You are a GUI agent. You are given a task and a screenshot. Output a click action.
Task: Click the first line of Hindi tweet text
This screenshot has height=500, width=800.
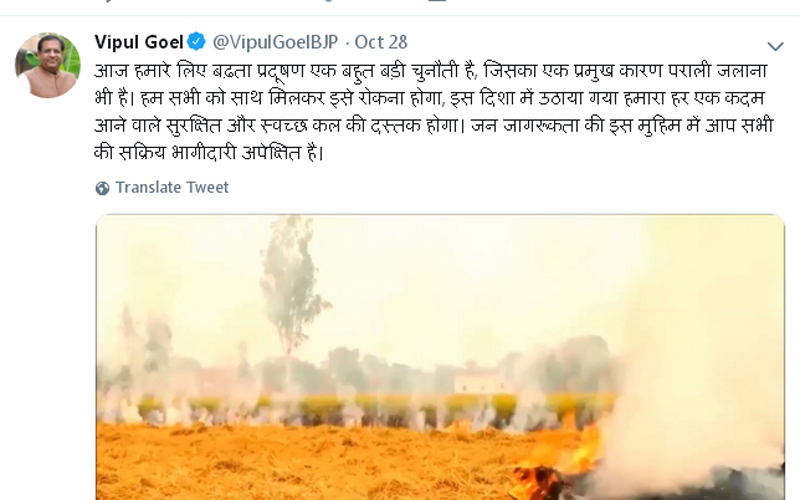click(431, 70)
